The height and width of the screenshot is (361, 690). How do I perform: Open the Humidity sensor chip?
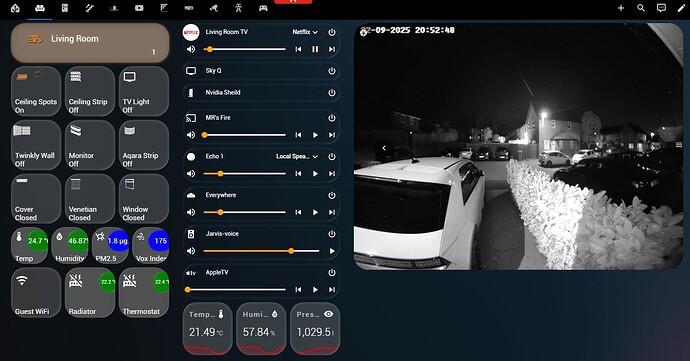pos(70,245)
